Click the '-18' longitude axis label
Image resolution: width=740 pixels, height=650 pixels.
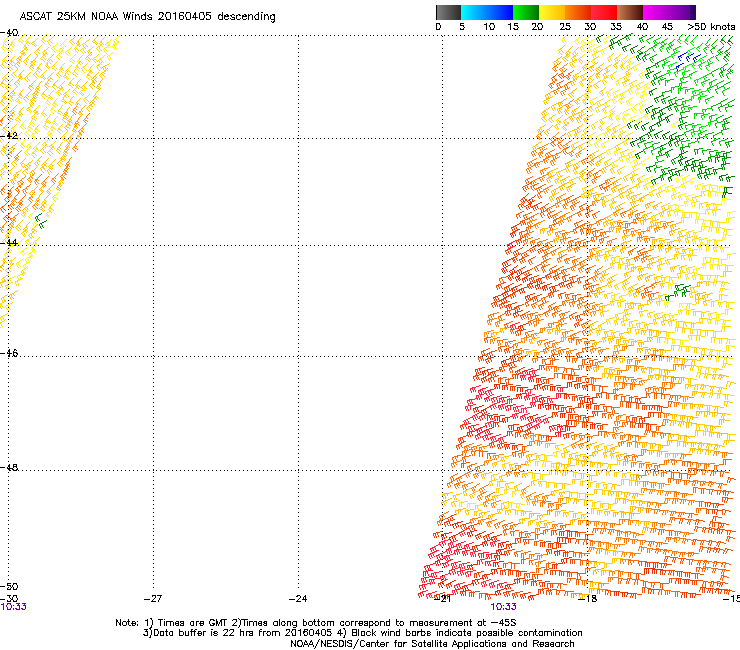(588, 599)
